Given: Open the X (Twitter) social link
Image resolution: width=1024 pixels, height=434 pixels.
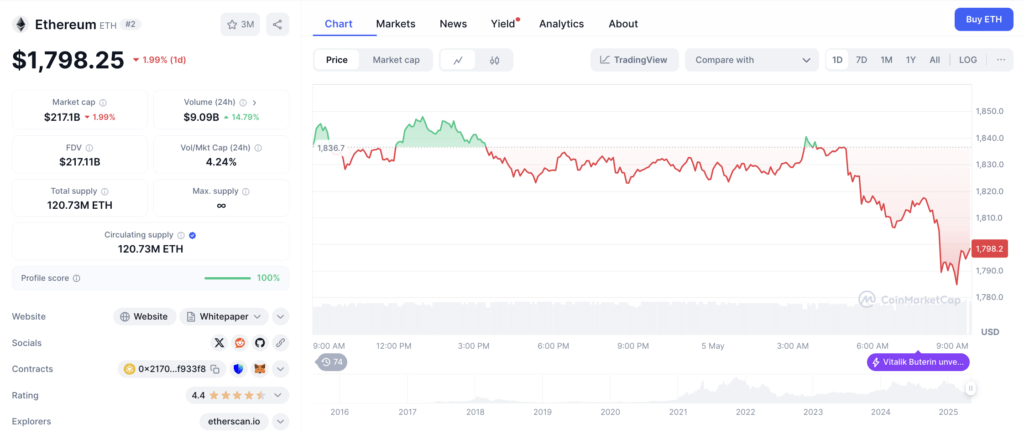Looking at the screenshot, I should 219,343.
